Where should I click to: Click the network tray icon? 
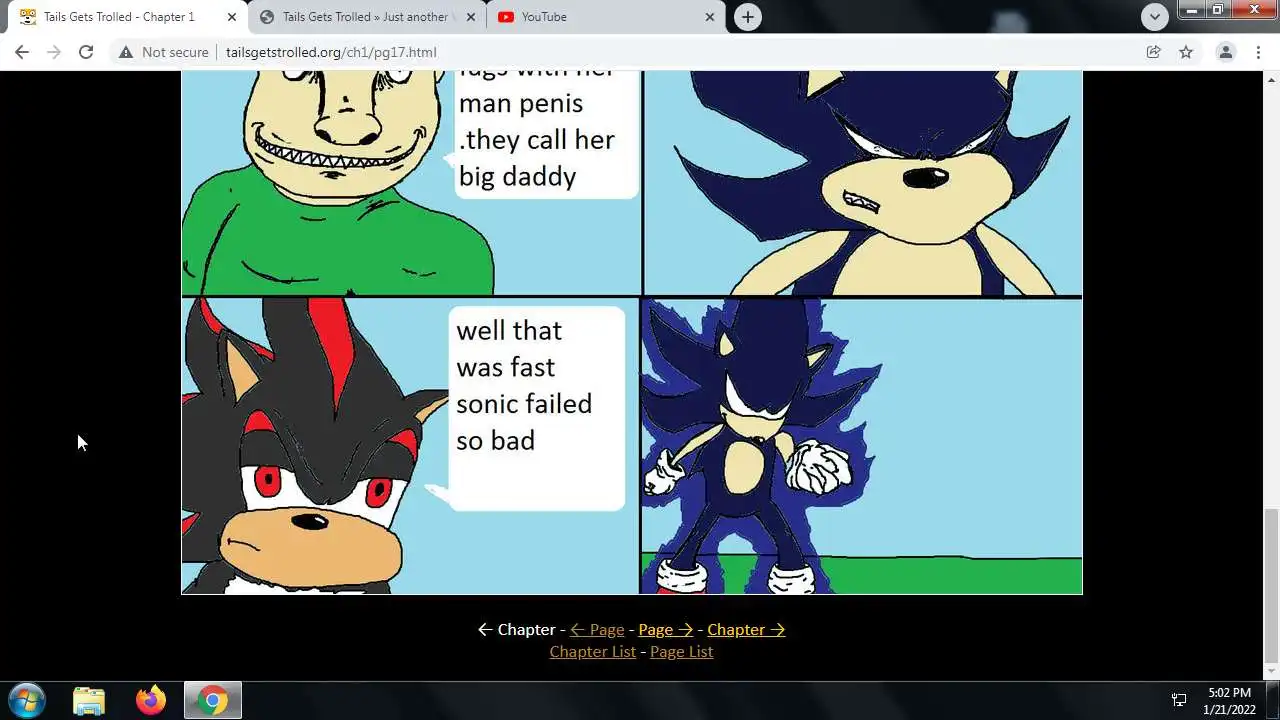(1179, 700)
